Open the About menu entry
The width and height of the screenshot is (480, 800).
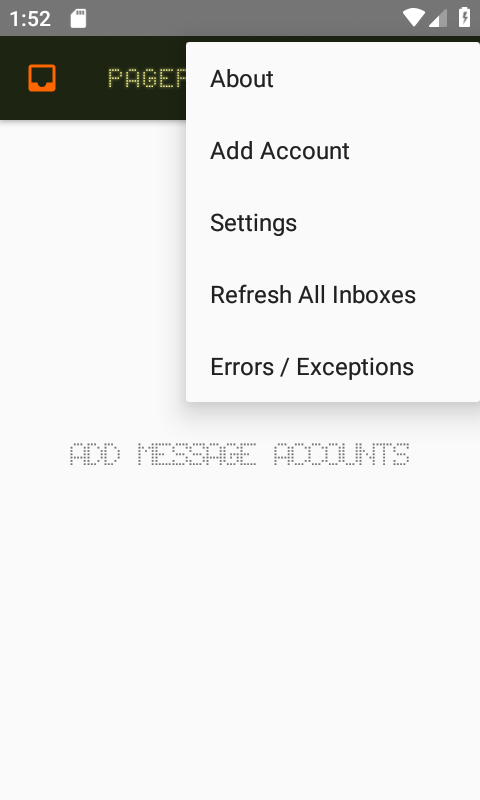(x=333, y=79)
